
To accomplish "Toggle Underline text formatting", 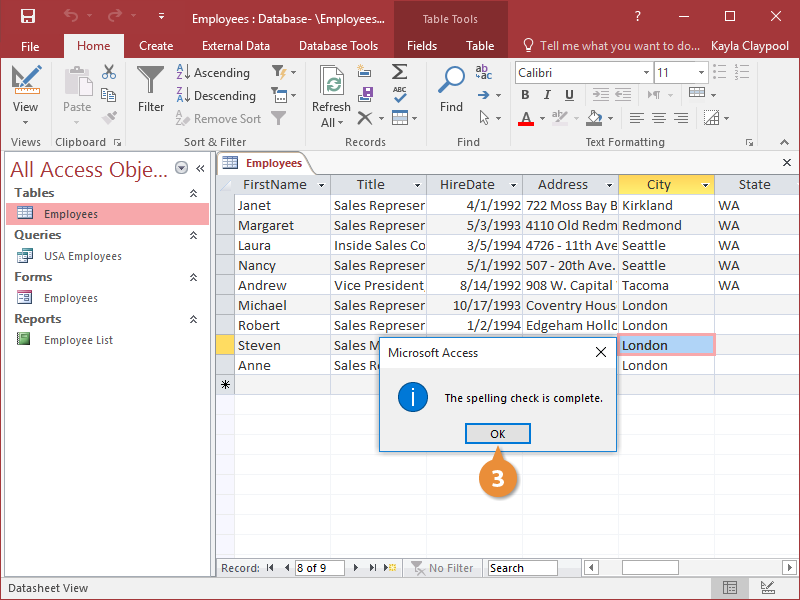I will 569,95.
